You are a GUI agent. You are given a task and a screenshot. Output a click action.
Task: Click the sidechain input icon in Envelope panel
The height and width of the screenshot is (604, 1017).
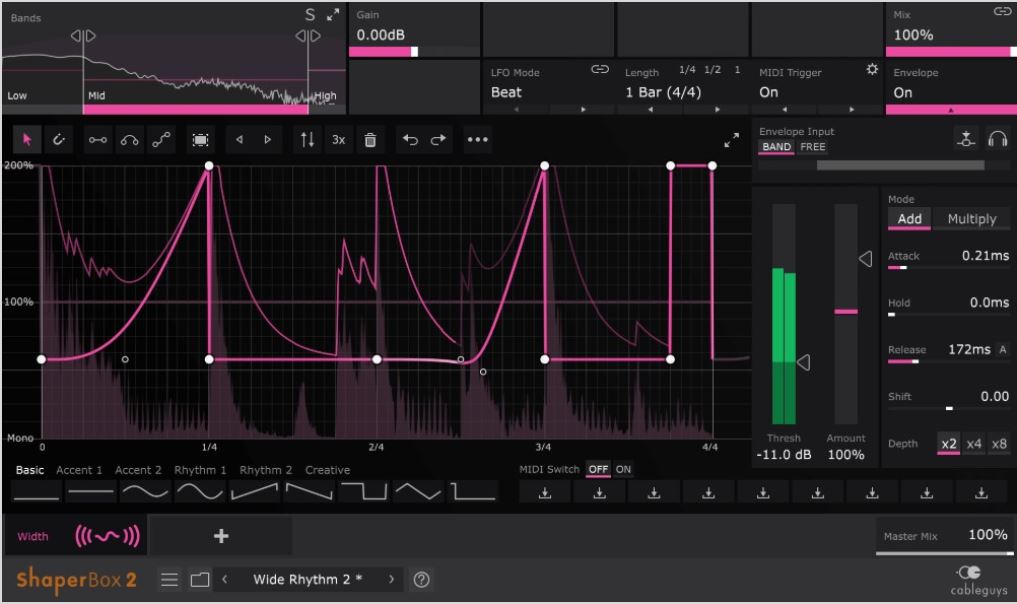[x=965, y=139]
